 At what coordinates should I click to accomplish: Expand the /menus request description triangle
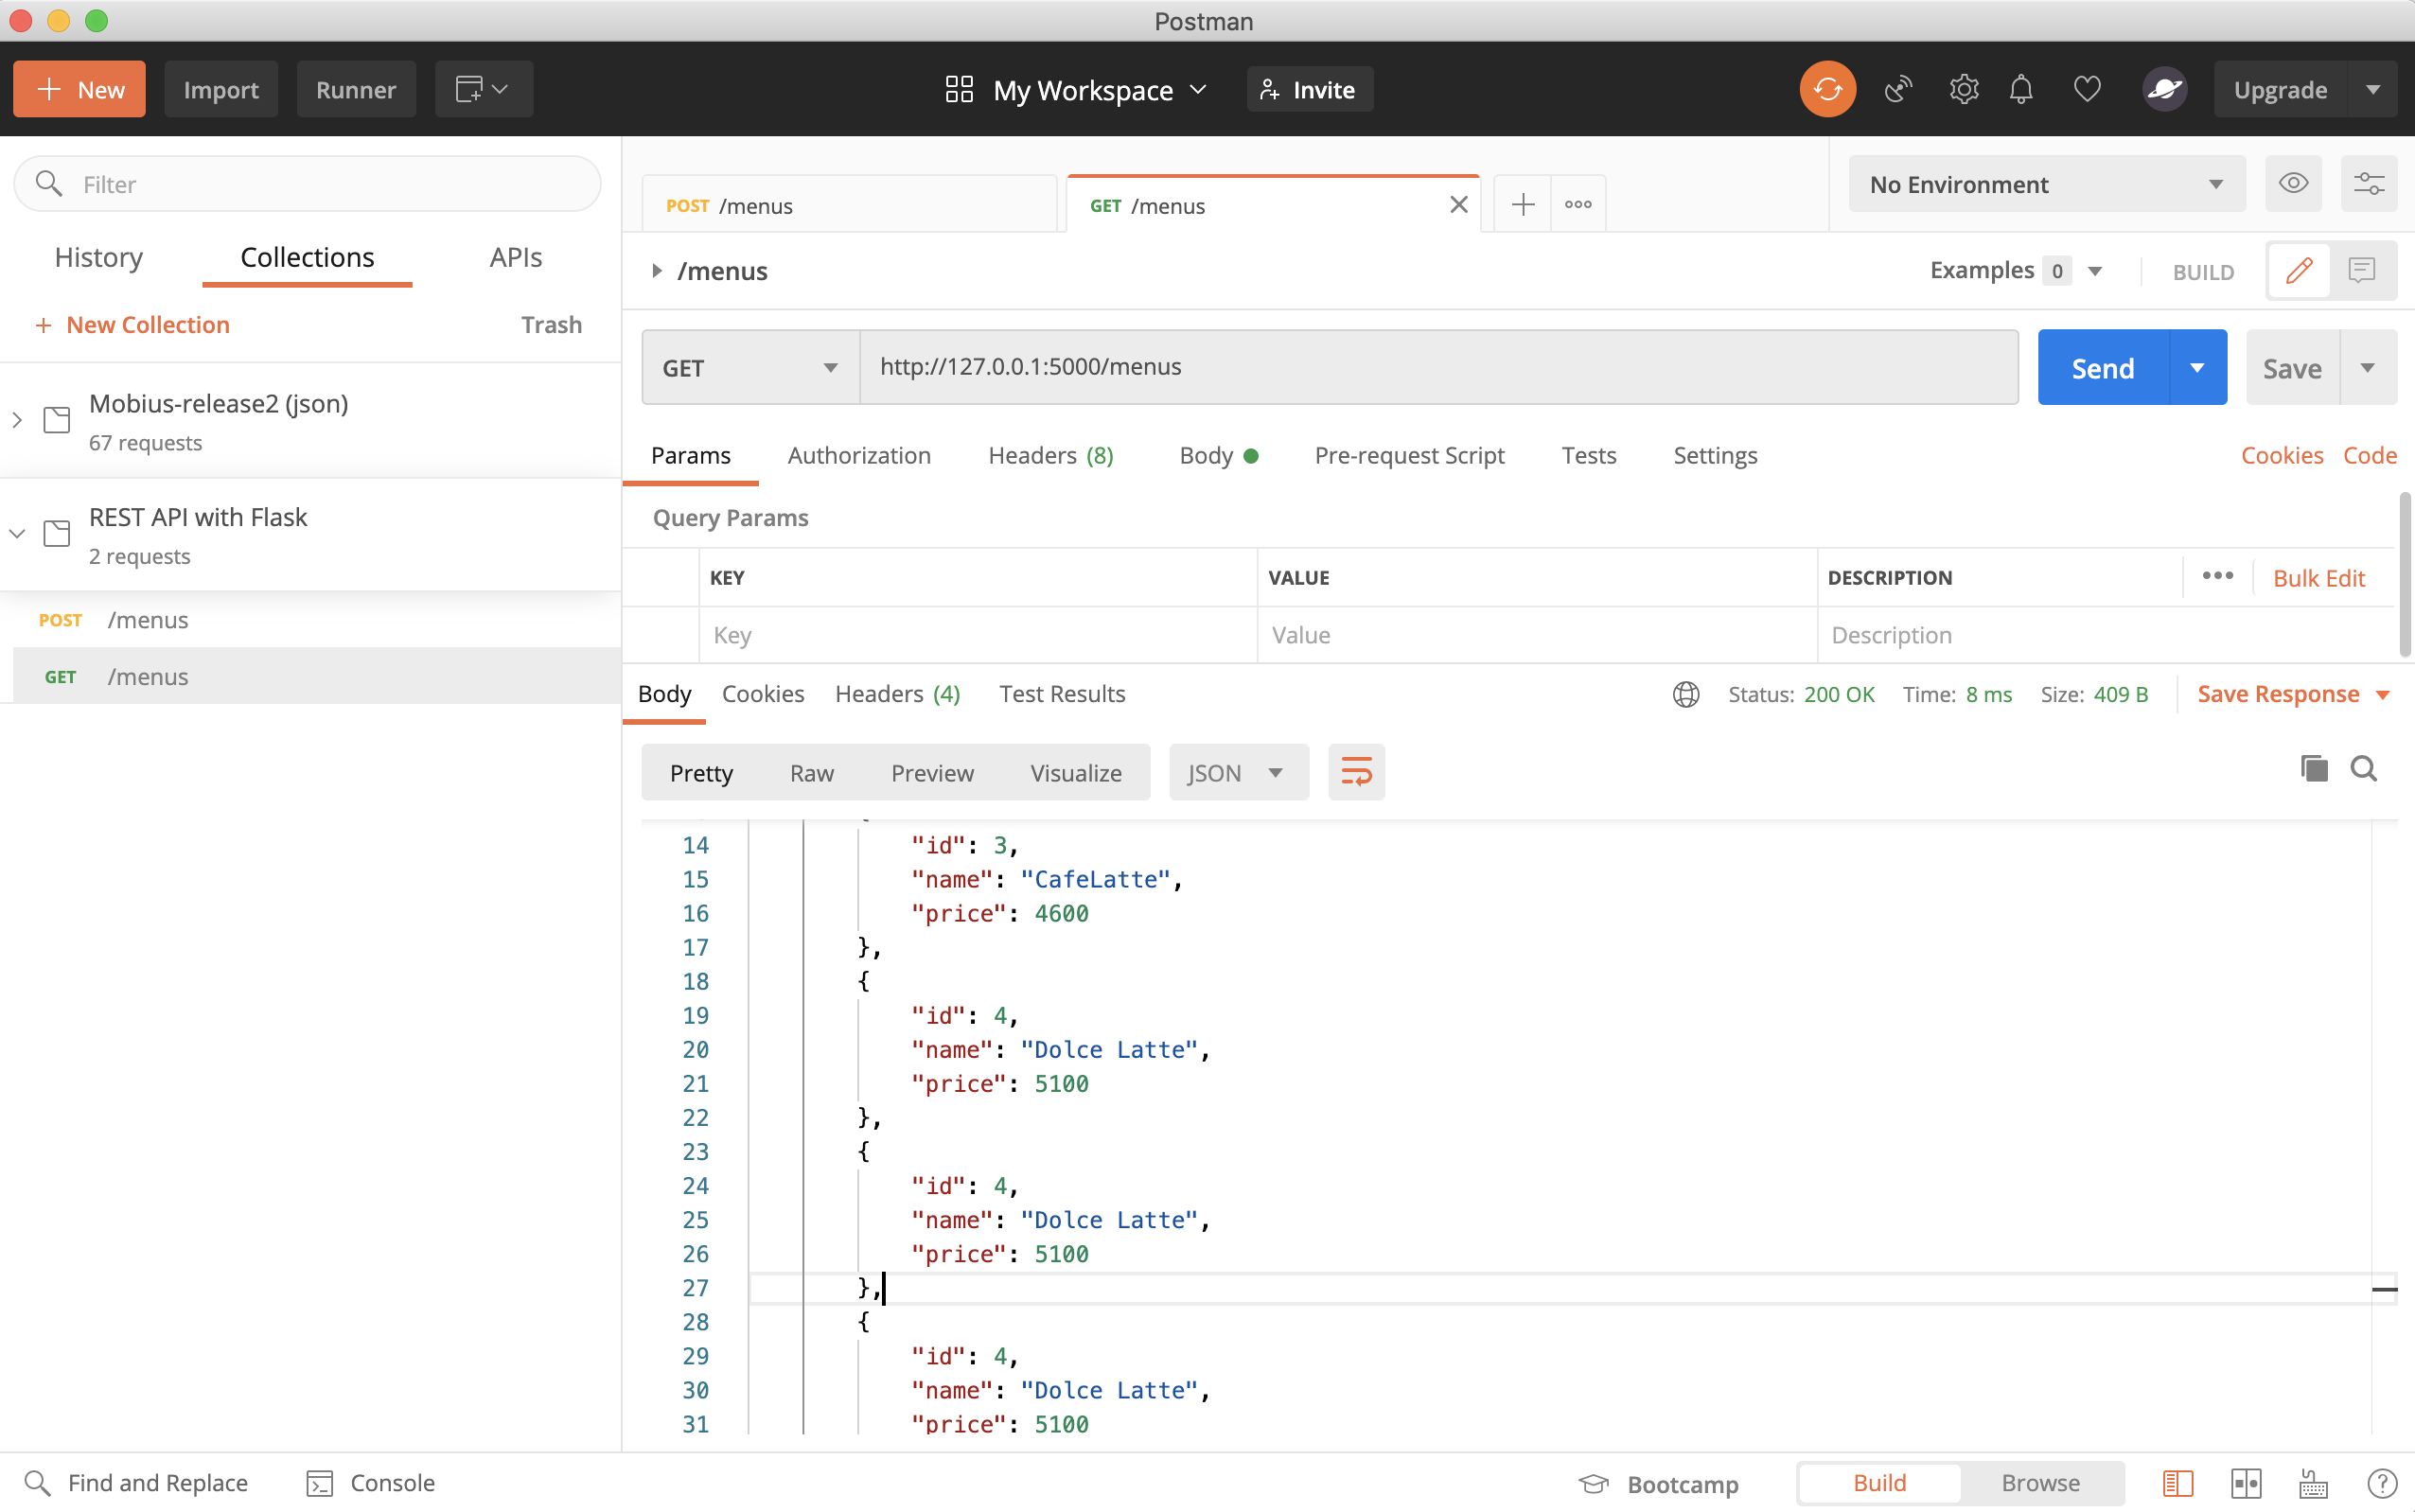656,270
